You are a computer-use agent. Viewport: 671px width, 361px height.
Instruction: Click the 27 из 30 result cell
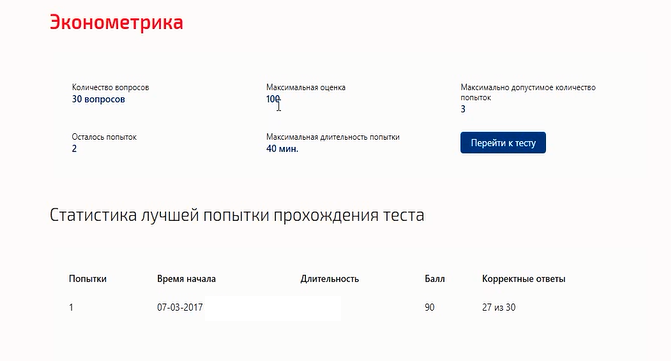click(x=499, y=307)
